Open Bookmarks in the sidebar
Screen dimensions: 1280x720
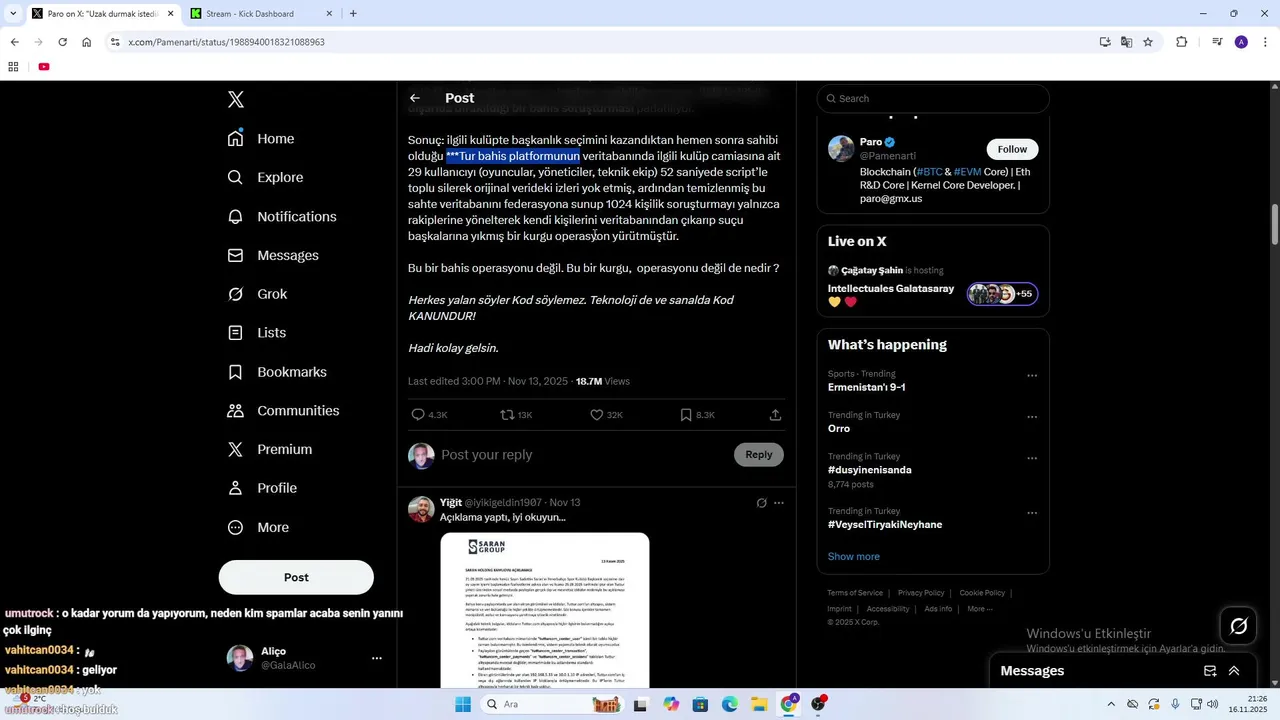pyautogui.click(x=277, y=371)
